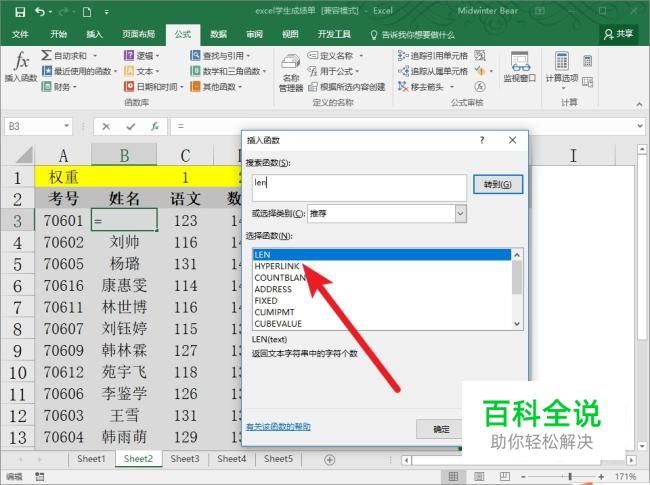The width and height of the screenshot is (650, 485).
Task: Click the Save icon in quick access toolbar
Action: coord(20,12)
